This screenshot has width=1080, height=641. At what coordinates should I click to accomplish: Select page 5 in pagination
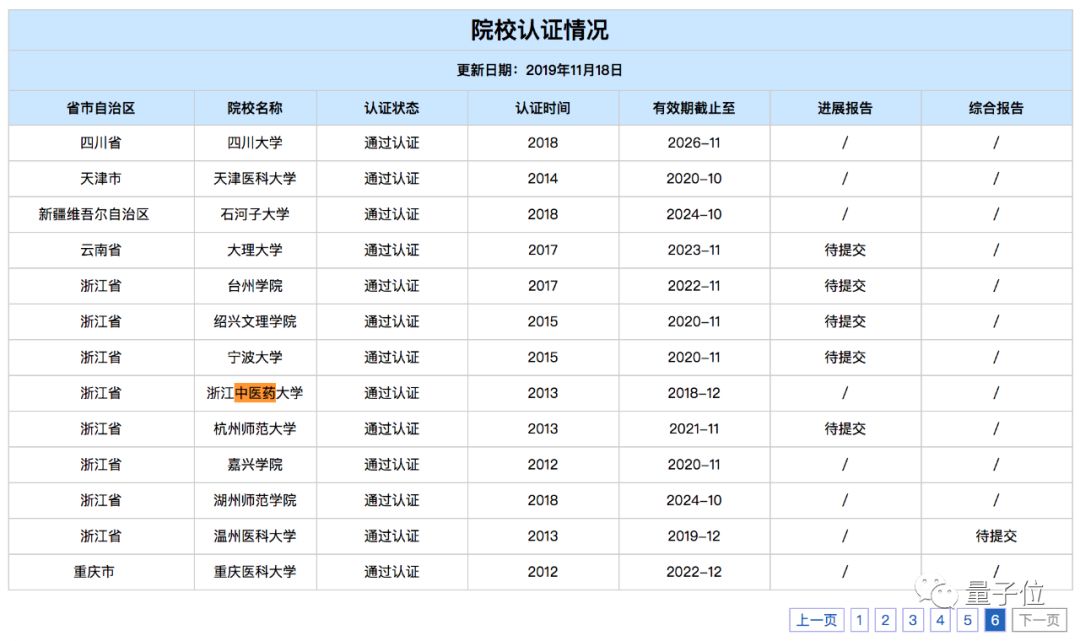pos(967,620)
